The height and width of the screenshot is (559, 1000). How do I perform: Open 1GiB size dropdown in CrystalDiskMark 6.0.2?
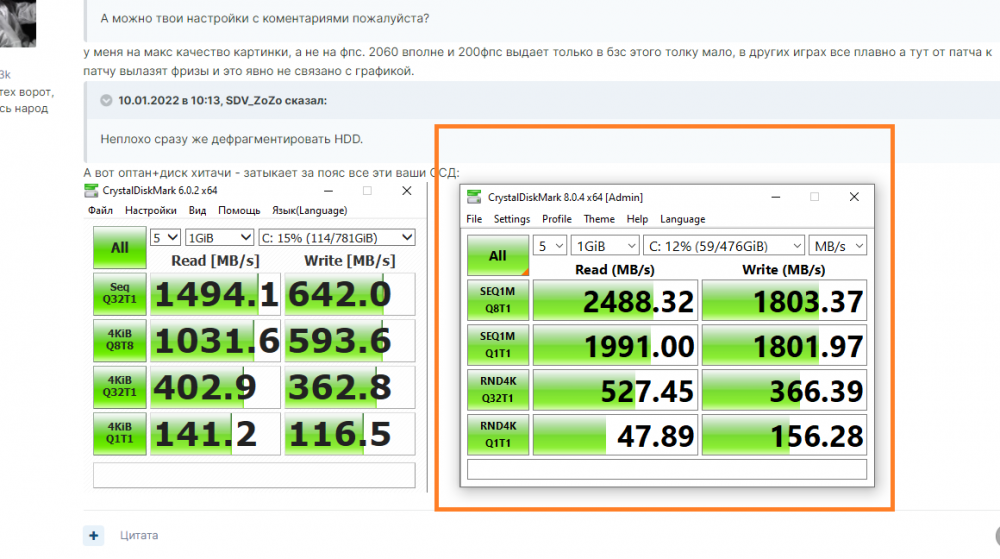pos(219,238)
